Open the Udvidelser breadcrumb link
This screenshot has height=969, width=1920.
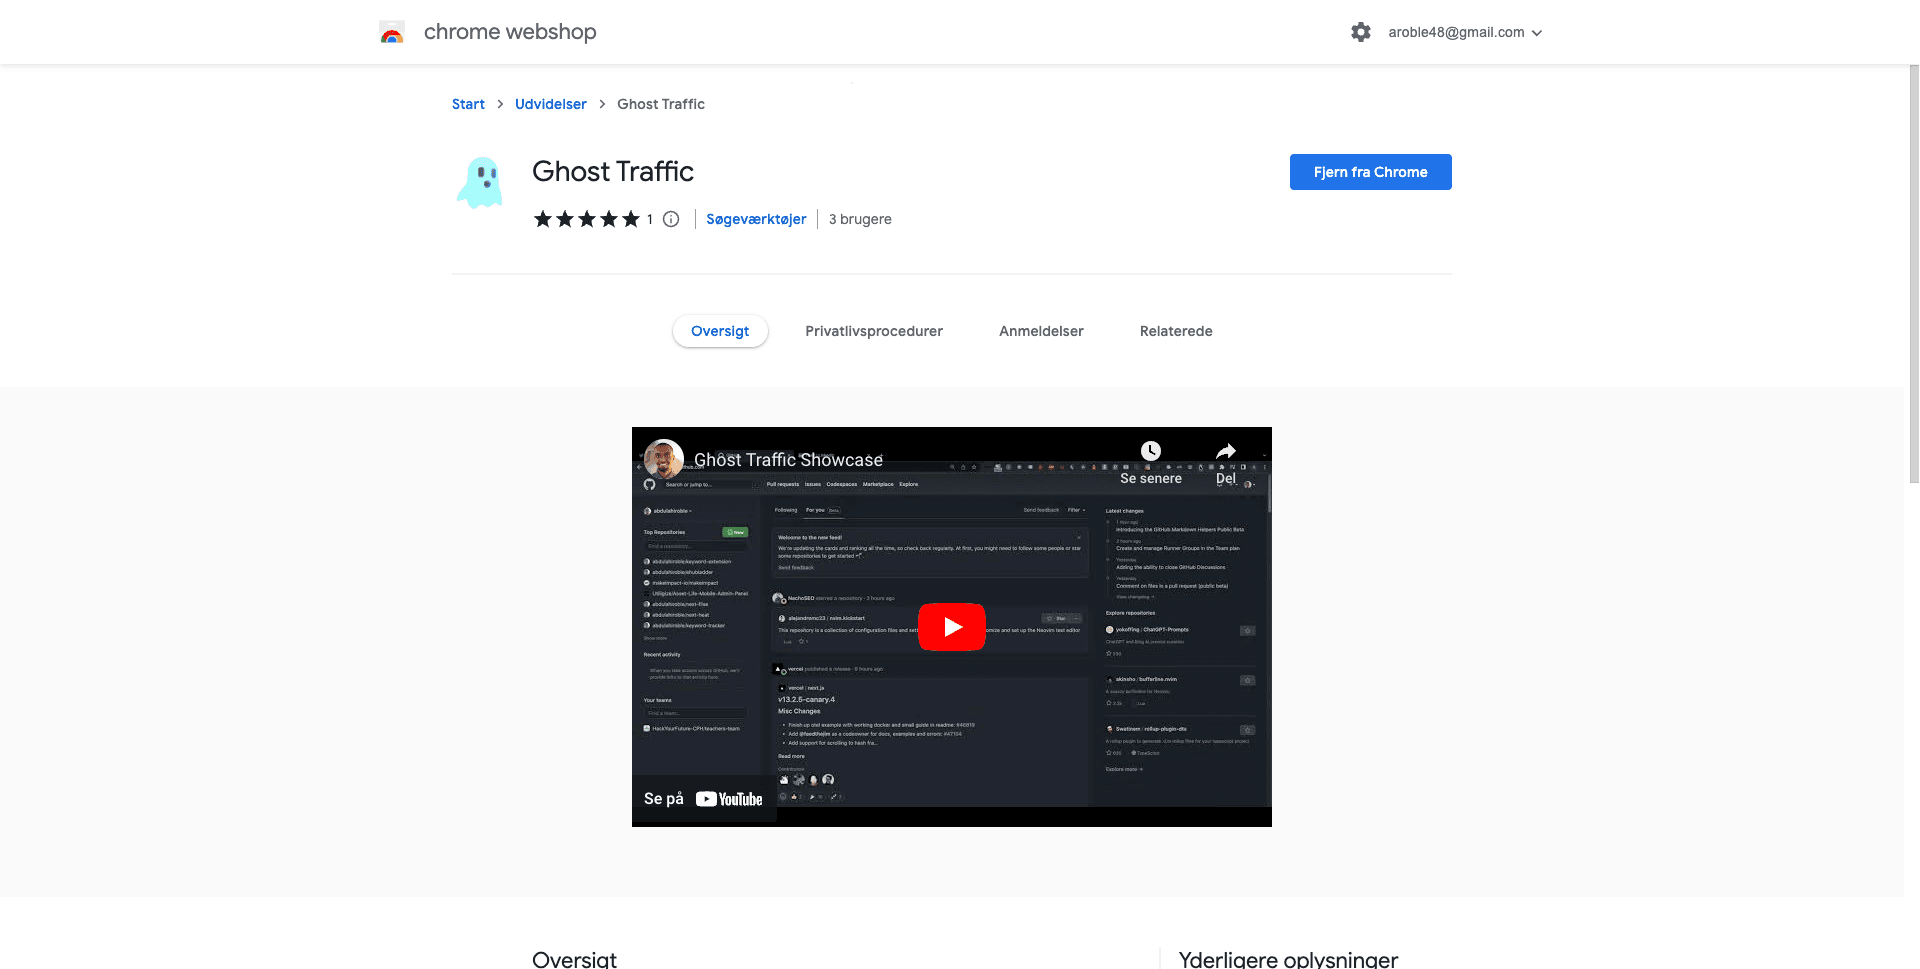(x=551, y=104)
